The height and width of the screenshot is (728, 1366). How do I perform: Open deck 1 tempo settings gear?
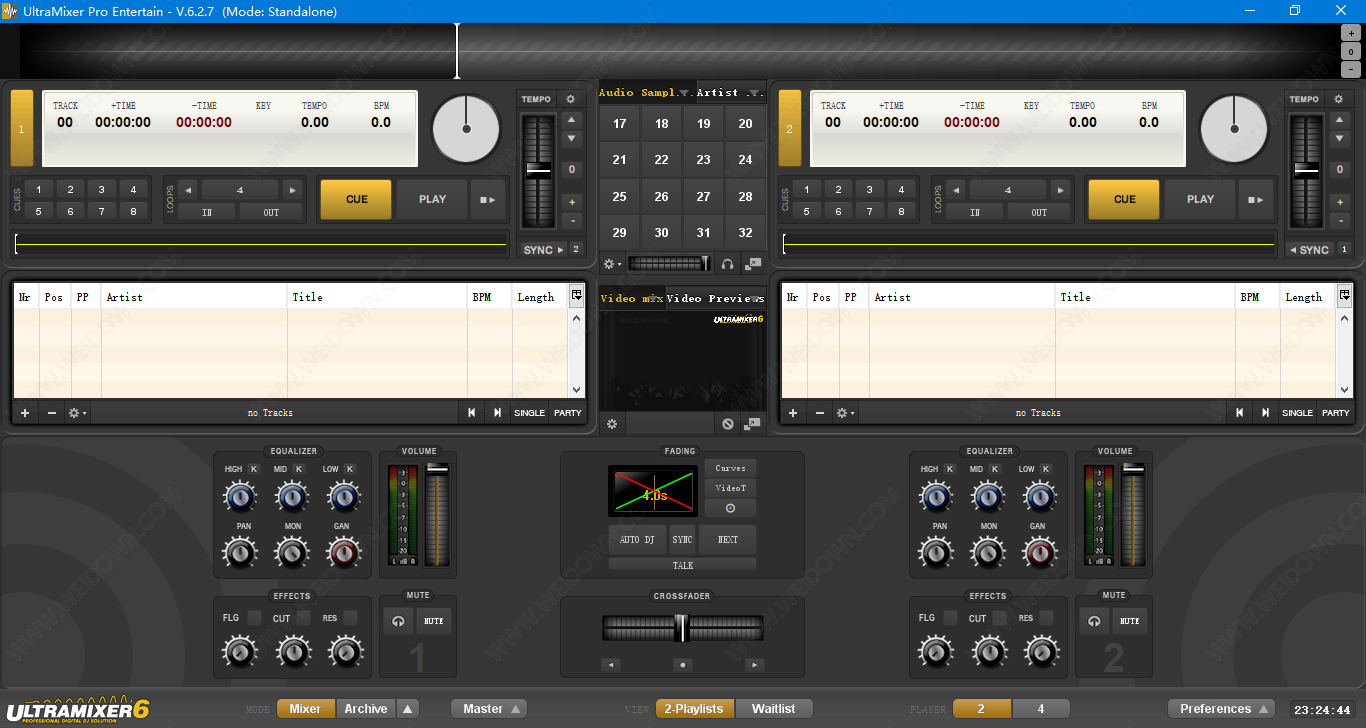(x=571, y=99)
